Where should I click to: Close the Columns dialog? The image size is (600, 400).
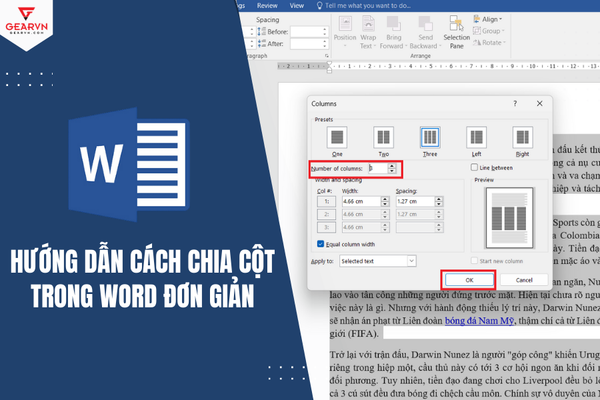[540, 103]
